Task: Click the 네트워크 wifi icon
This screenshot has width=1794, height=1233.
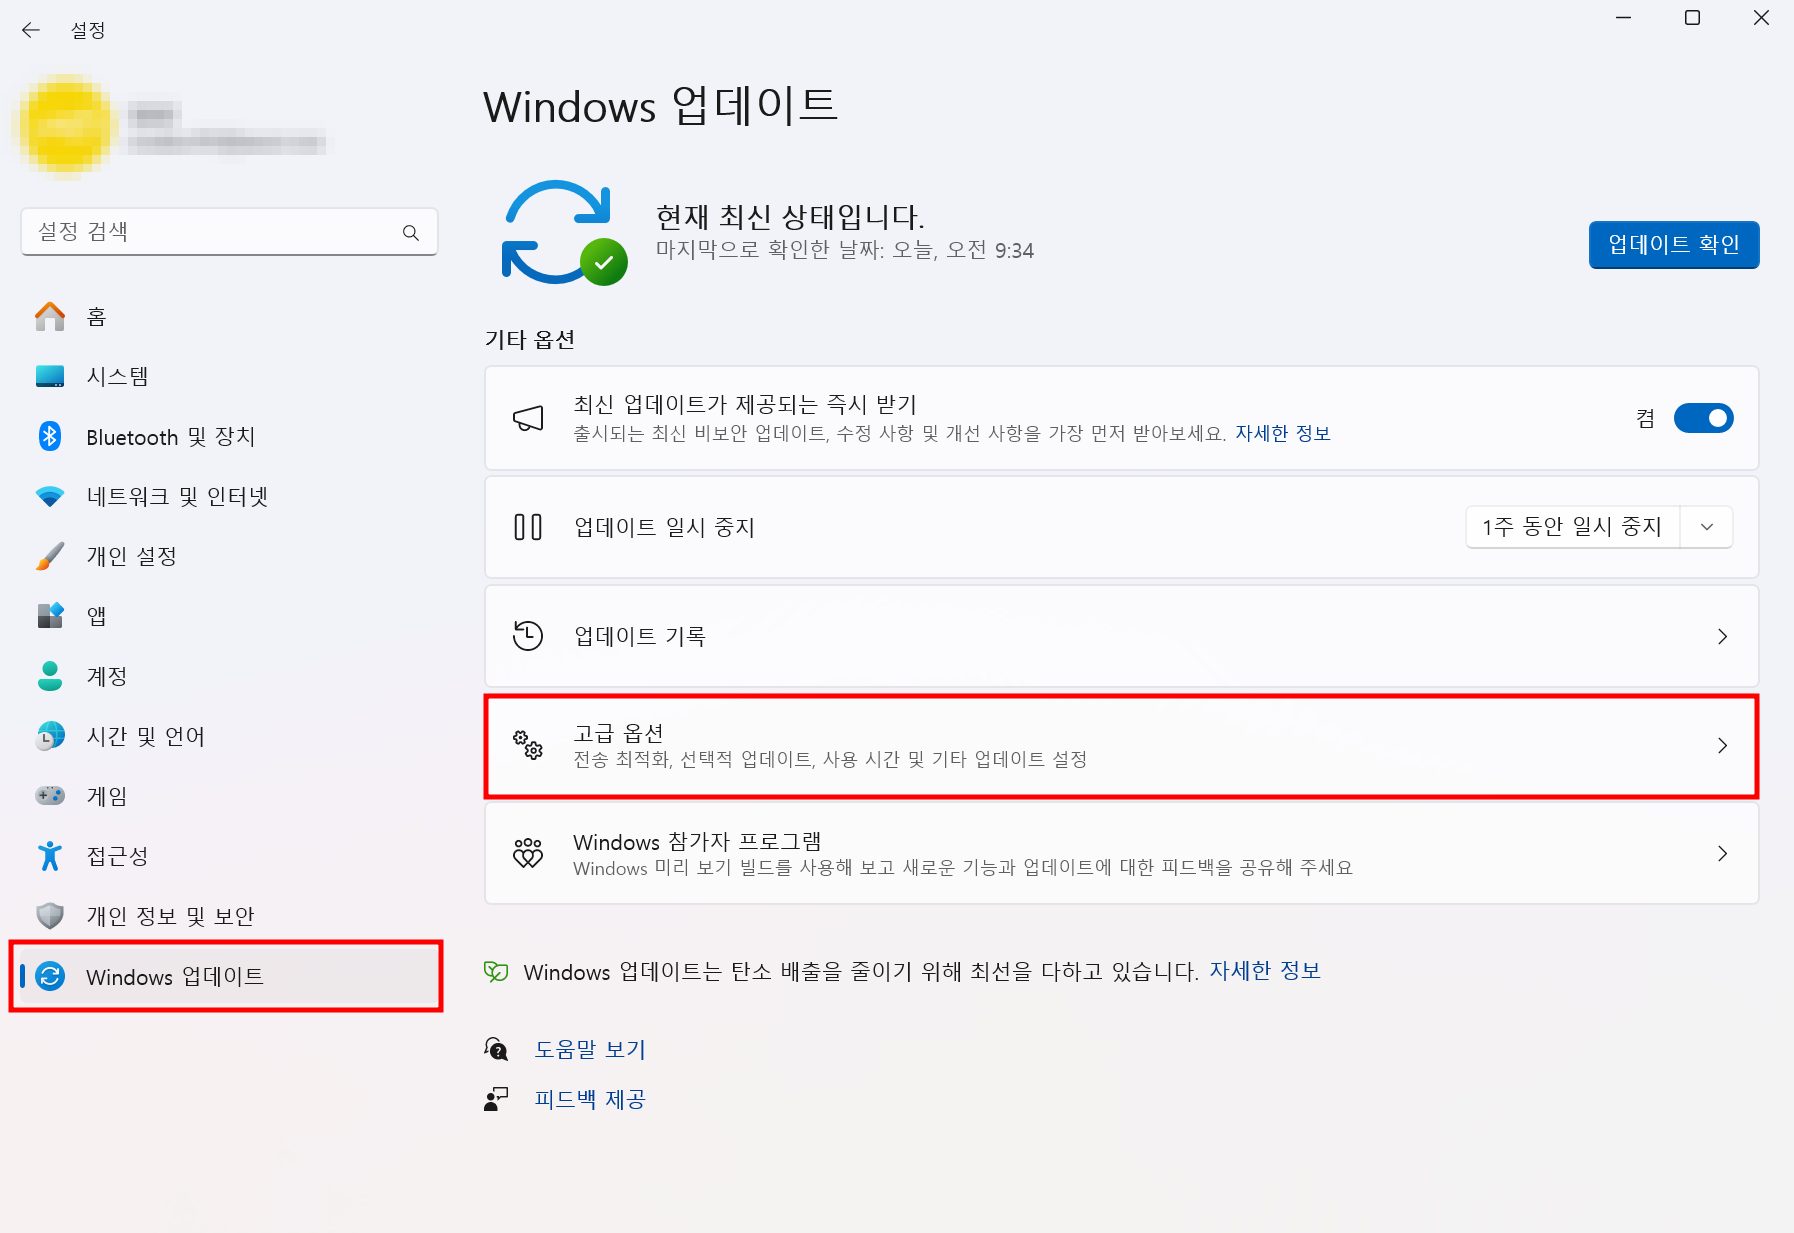Action: pyautogui.click(x=50, y=496)
